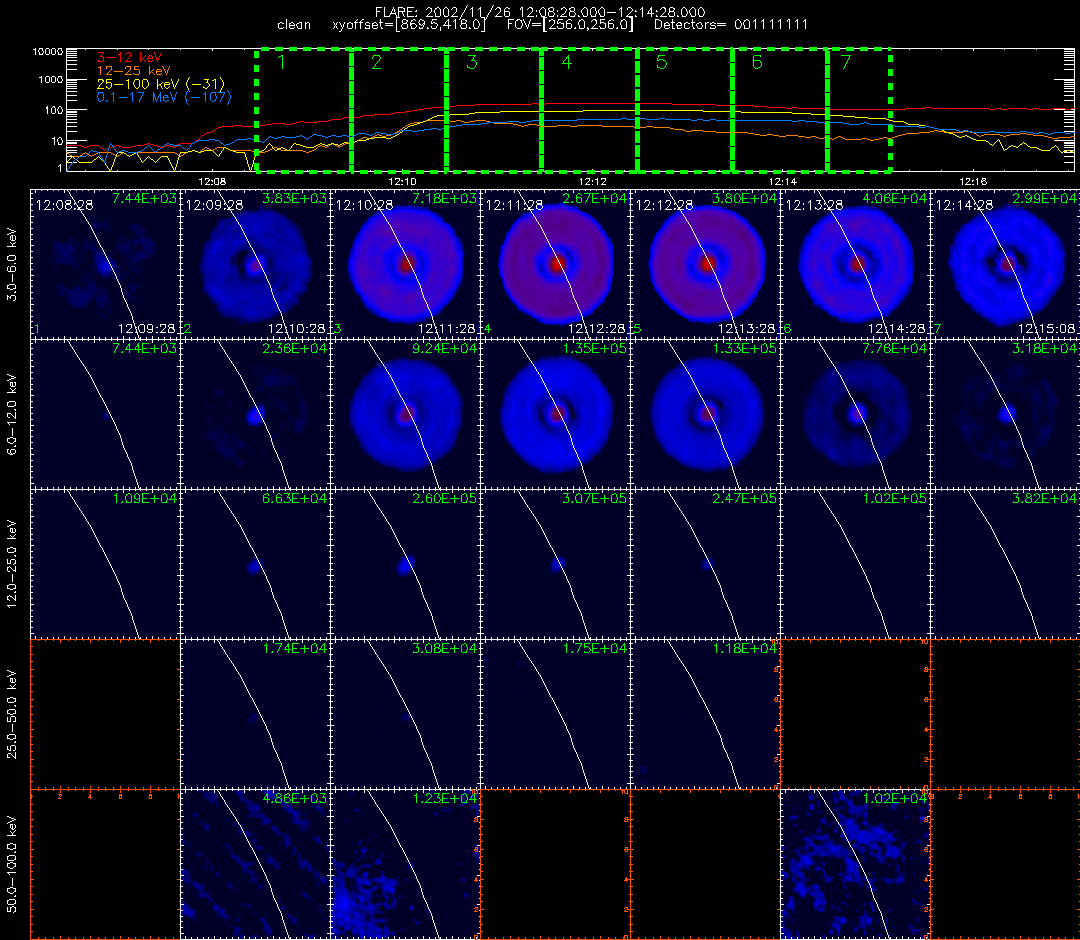Open the 3-6 keV image starting 12:10:28
This screenshot has width=1080, height=940.
[406, 264]
